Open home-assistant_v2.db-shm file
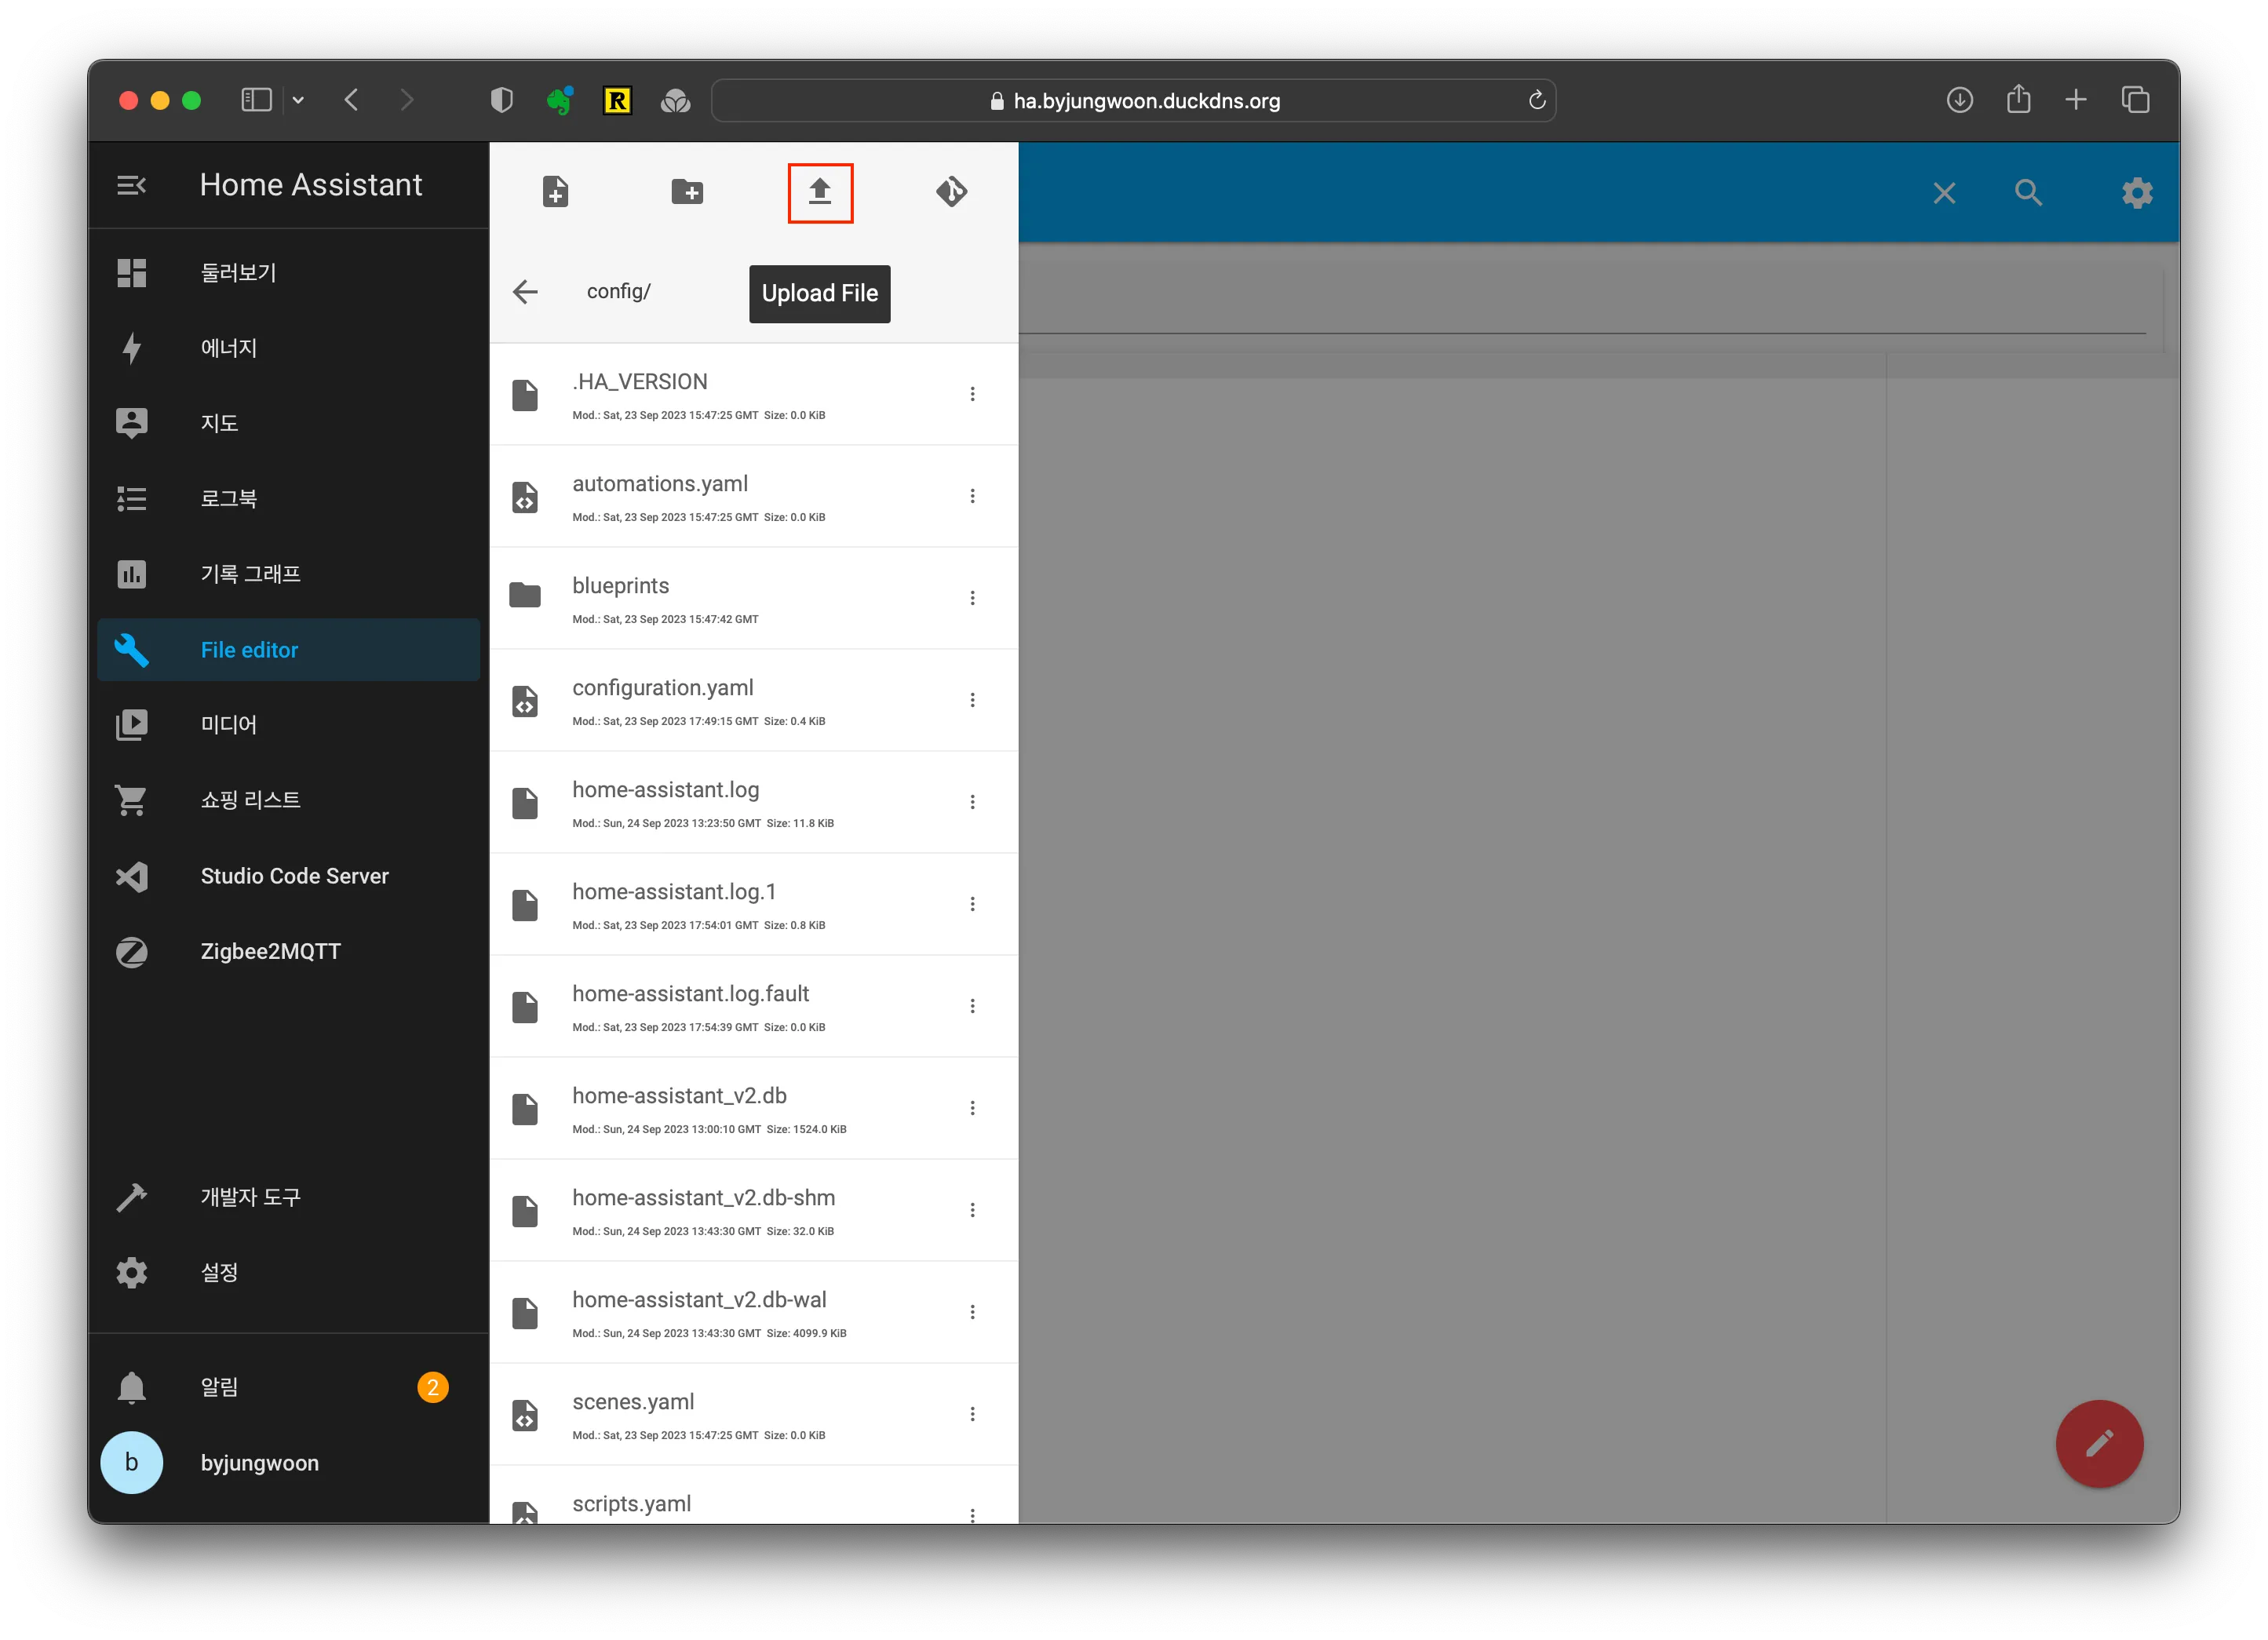Image resolution: width=2268 pixels, height=1640 pixels. pyautogui.click(x=754, y=1210)
